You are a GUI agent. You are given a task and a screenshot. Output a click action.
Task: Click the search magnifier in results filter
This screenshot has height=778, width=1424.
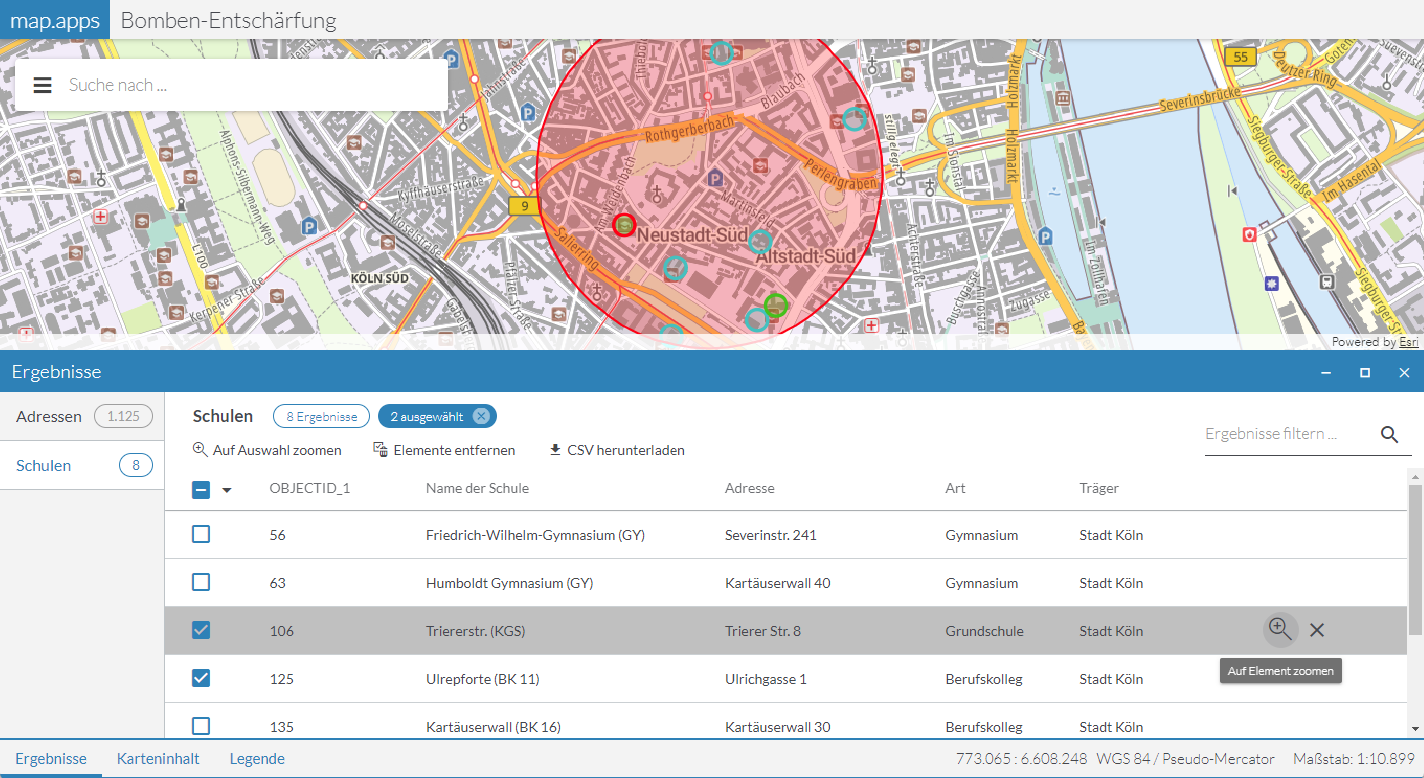(1389, 434)
